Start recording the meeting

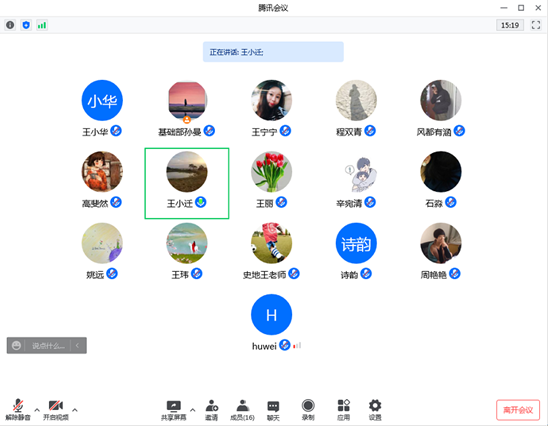(x=308, y=410)
